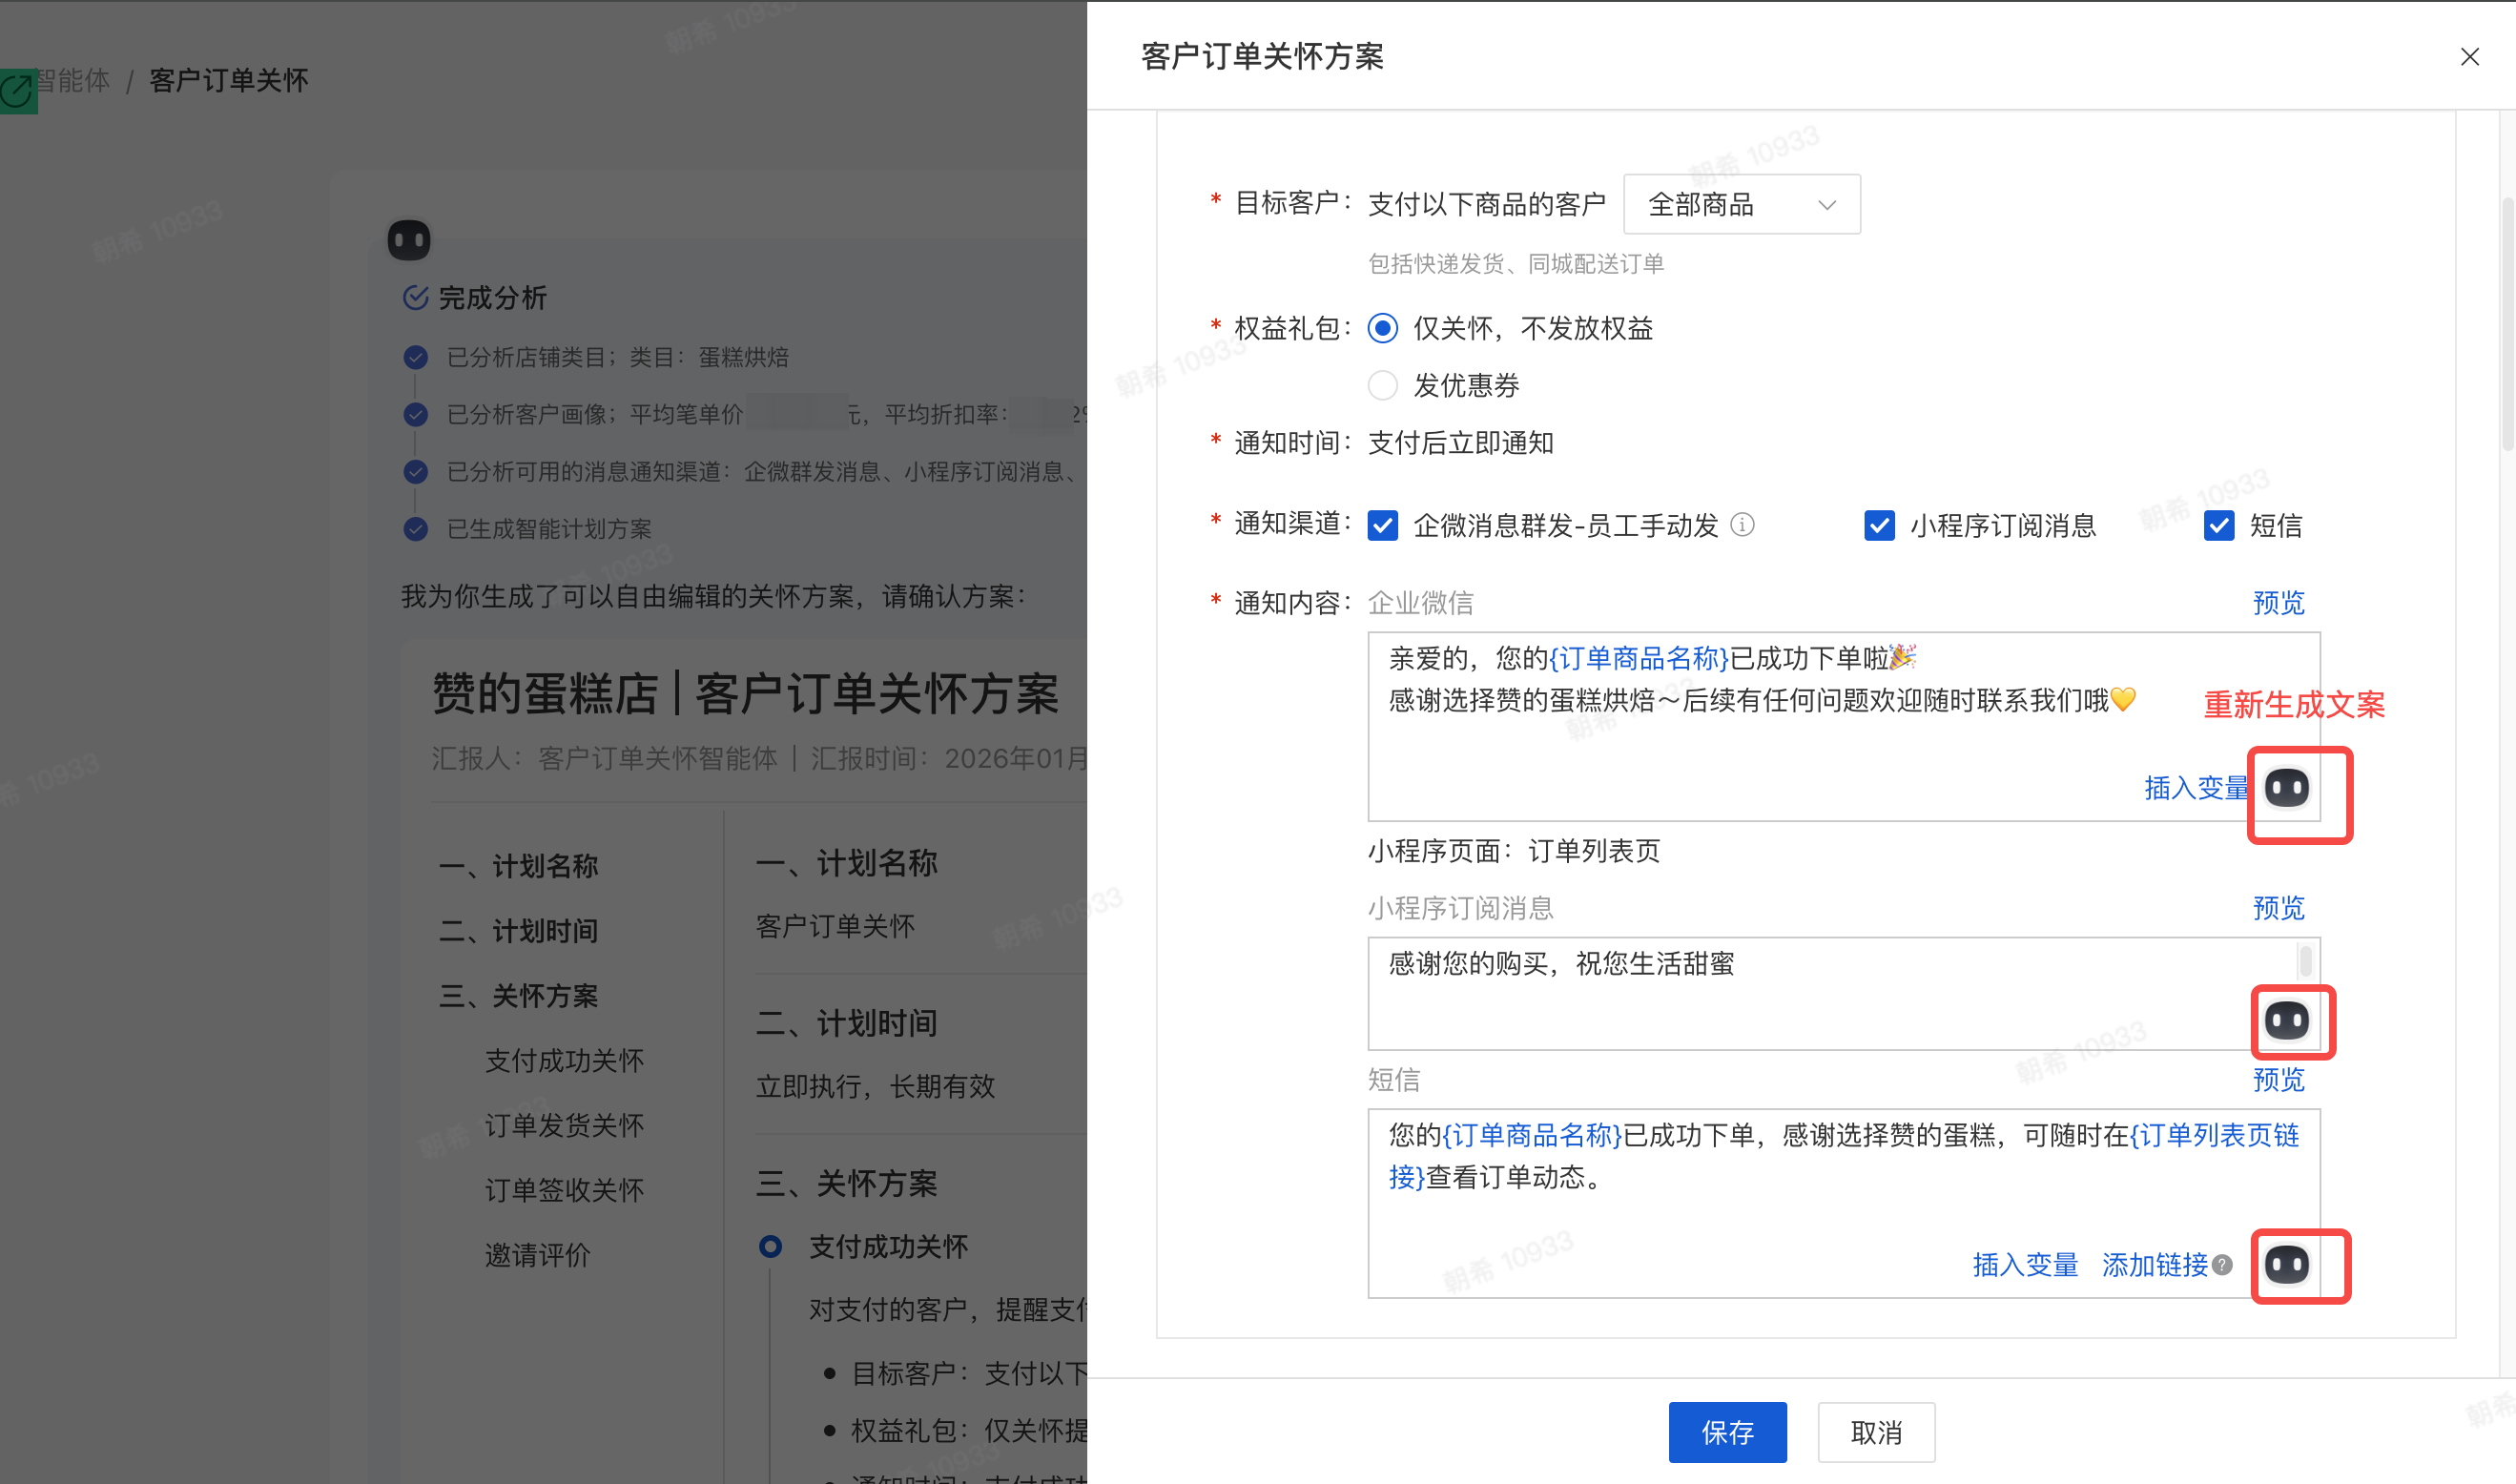Viewport: 2516px width, 1484px height.
Task: Uncheck 企微消息群发-员工手动发 checkbox
Action: [x=1383, y=525]
